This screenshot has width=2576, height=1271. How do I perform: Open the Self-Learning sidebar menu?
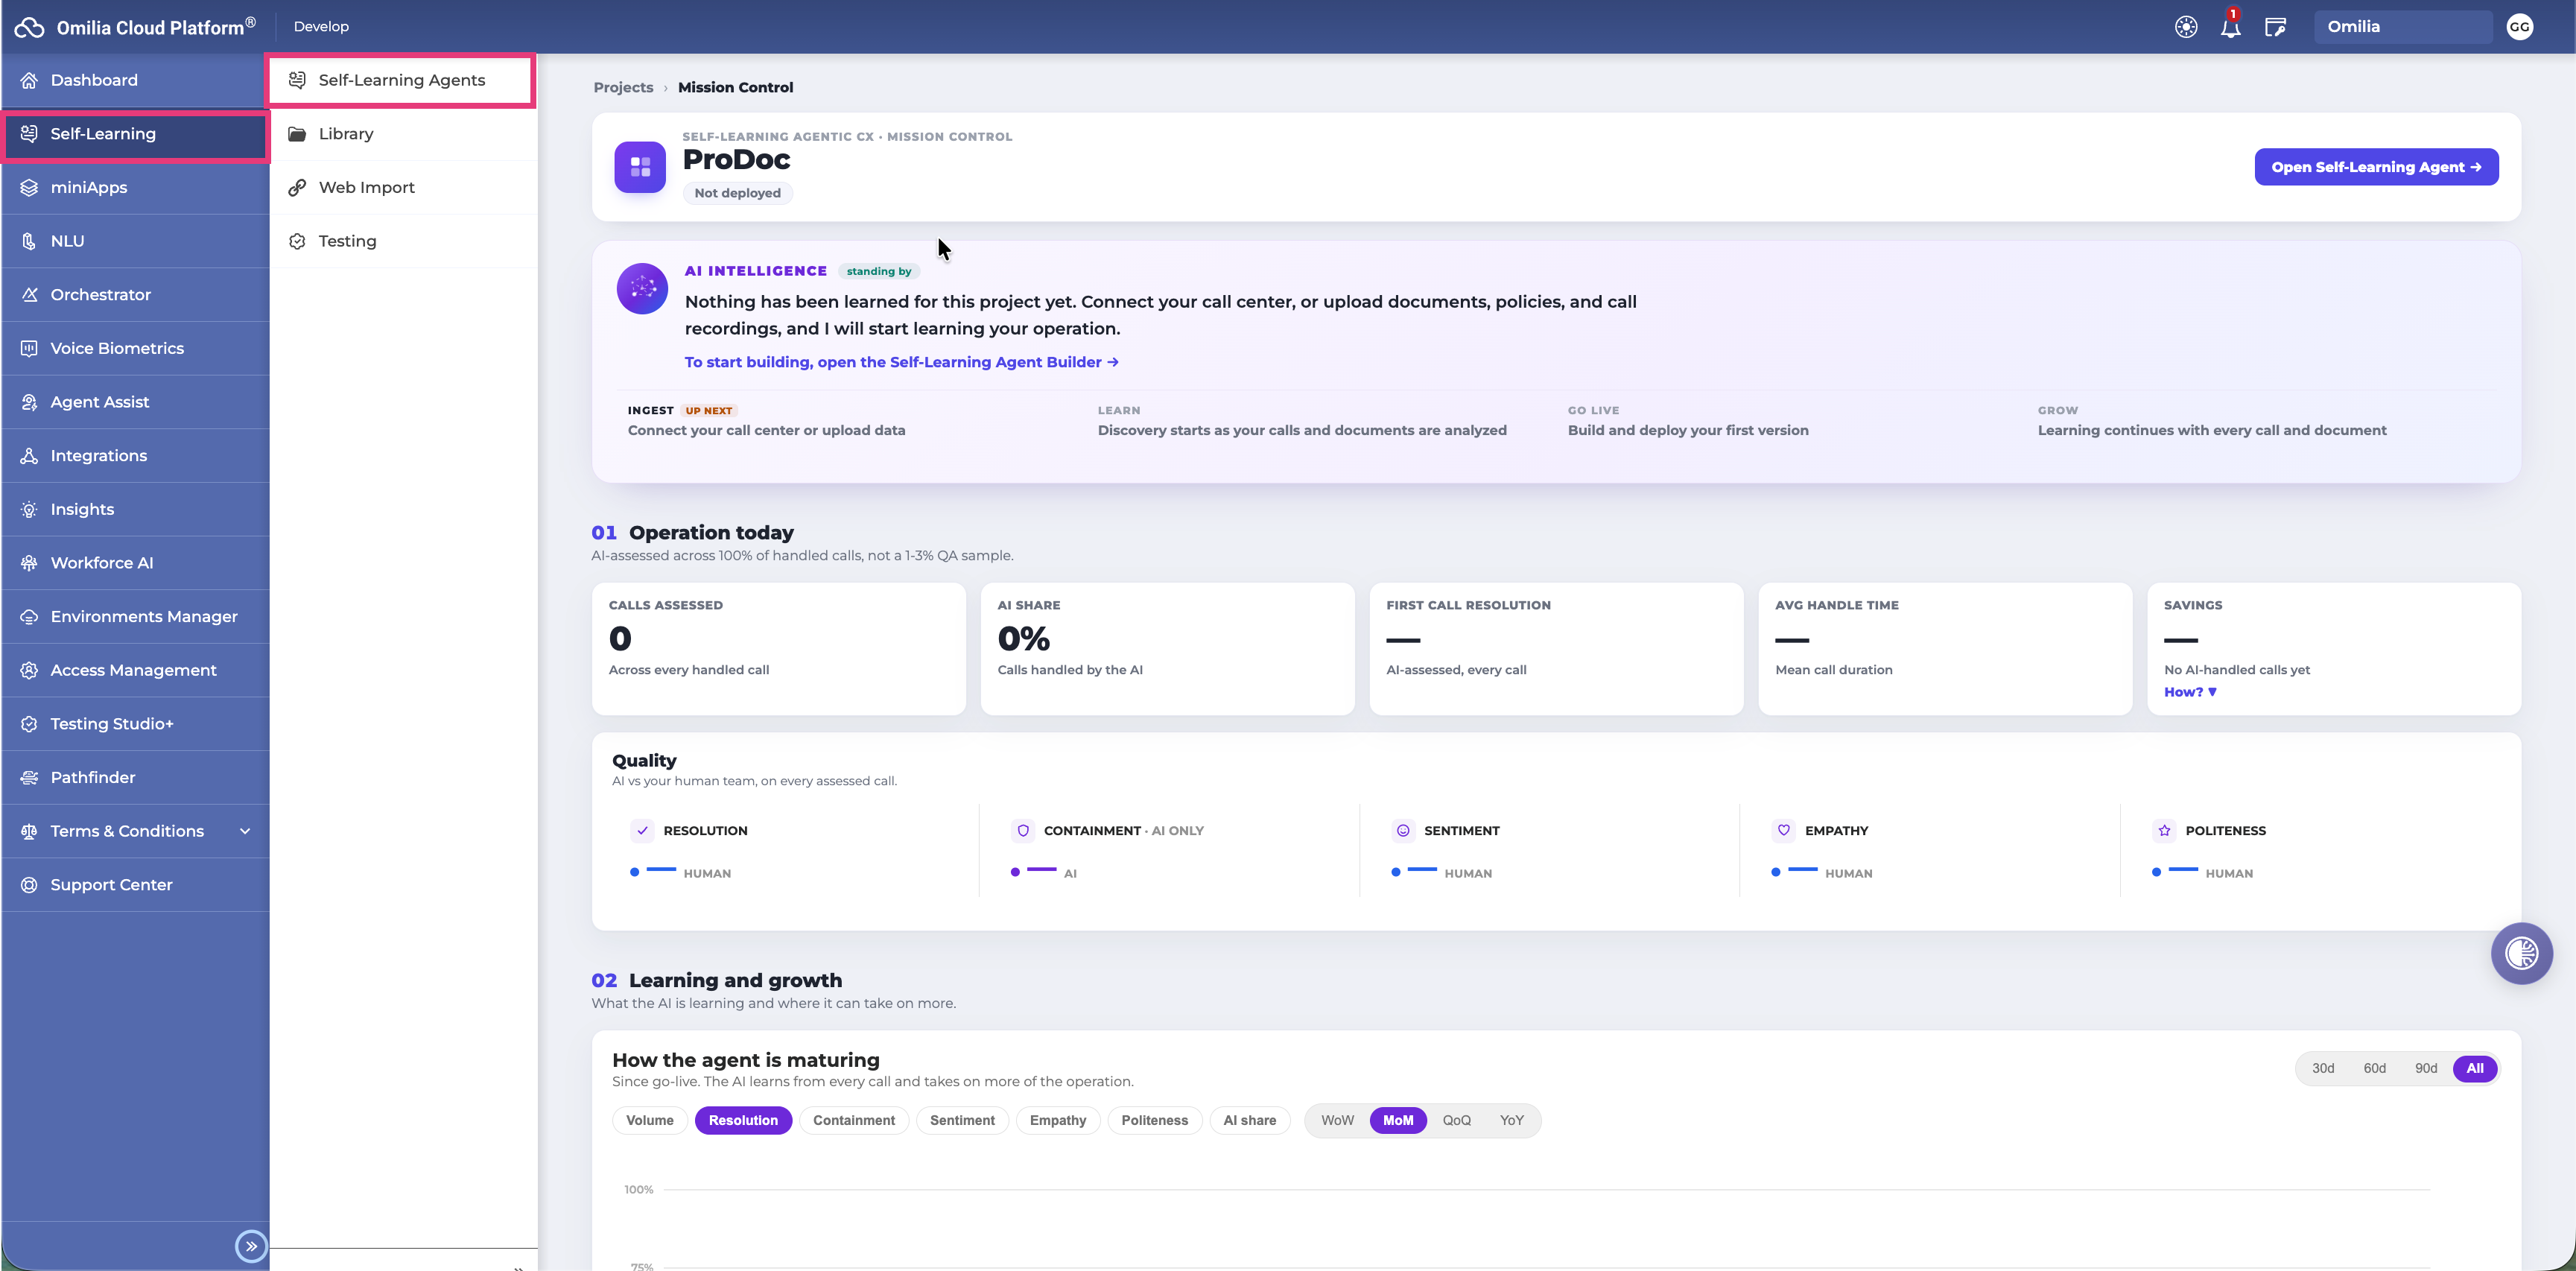(x=136, y=134)
